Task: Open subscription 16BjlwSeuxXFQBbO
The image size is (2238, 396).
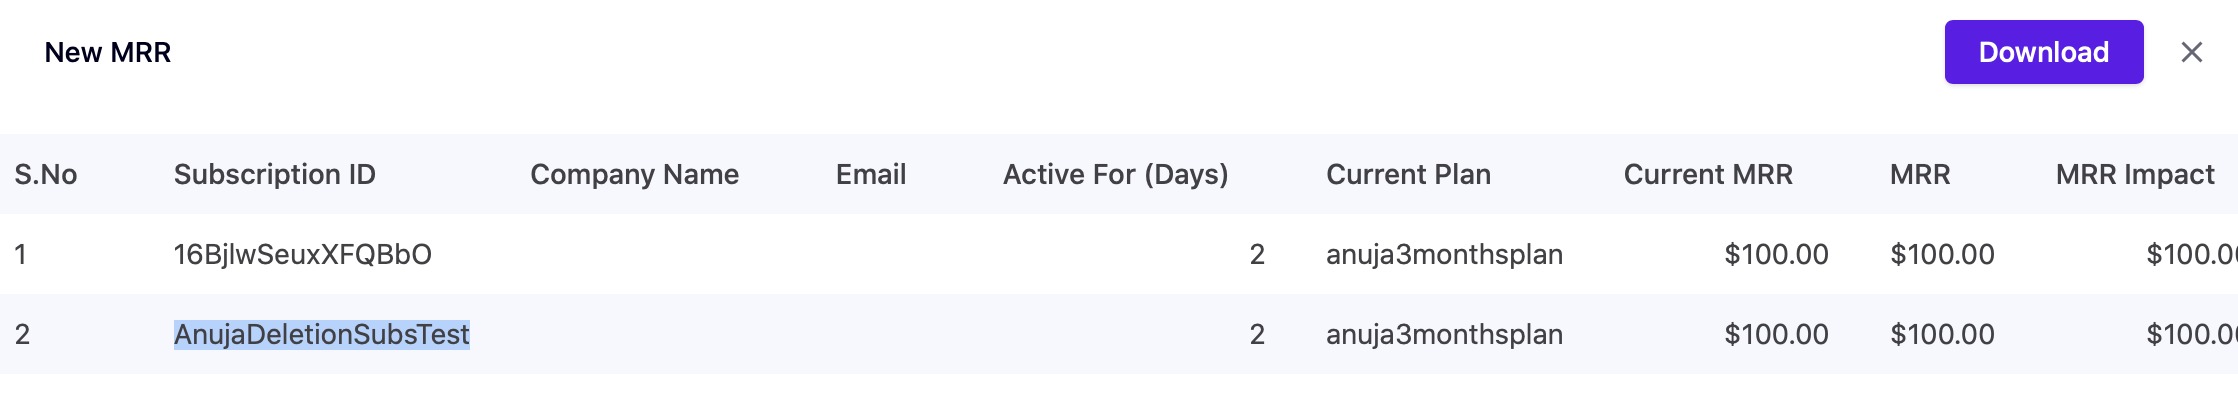Action: [x=303, y=254]
